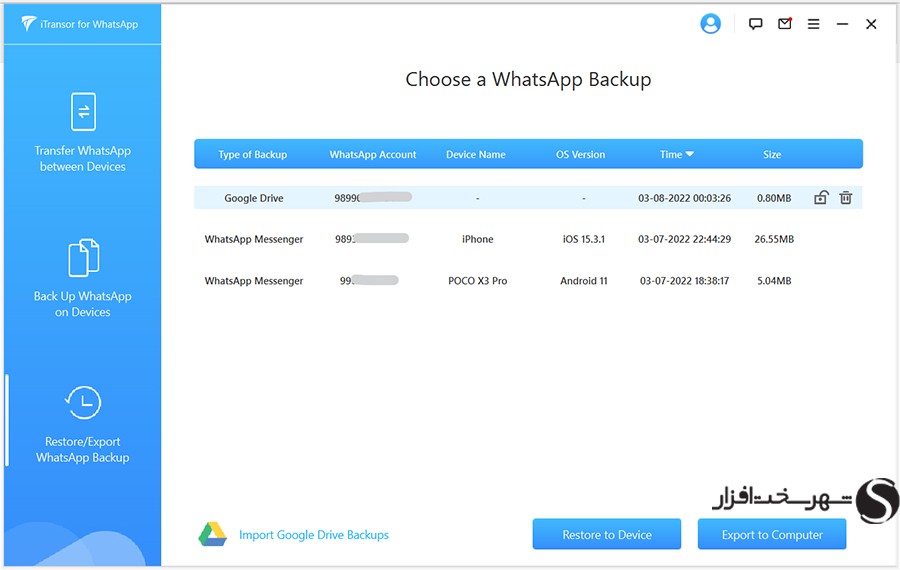Close the iTransor window
The width and height of the screenshot is (900, 570).
(871, 24)
